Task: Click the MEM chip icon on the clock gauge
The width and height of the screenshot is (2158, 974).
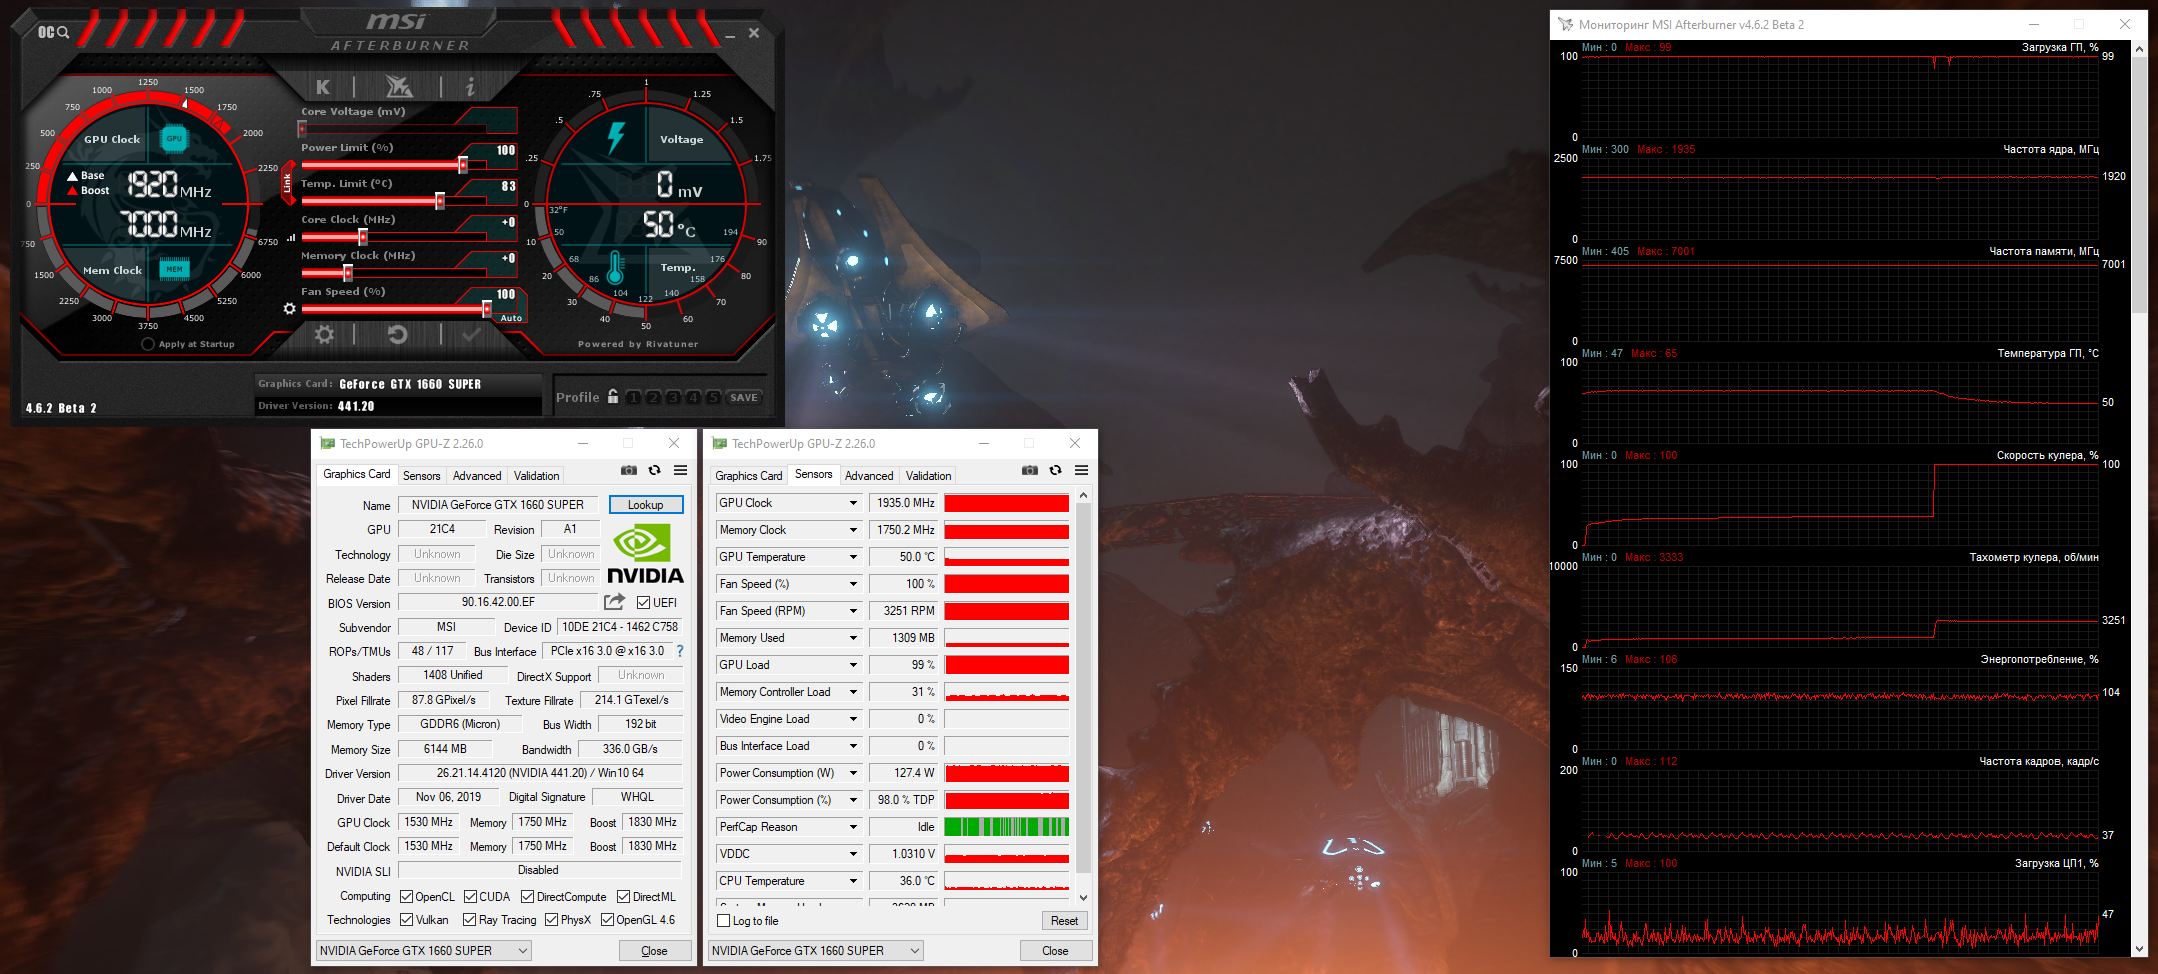Action: (174, 269)
